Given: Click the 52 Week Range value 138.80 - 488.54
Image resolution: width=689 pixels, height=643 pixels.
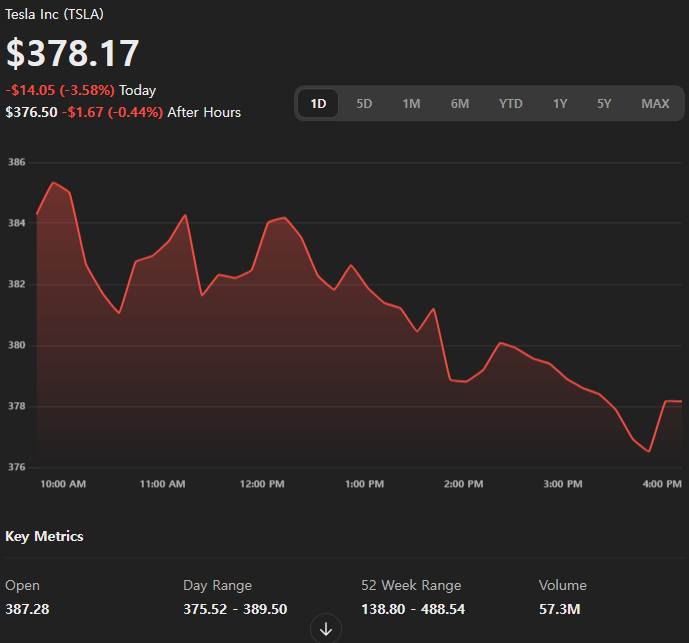Looking at the screenshot, I should [413, 609].
